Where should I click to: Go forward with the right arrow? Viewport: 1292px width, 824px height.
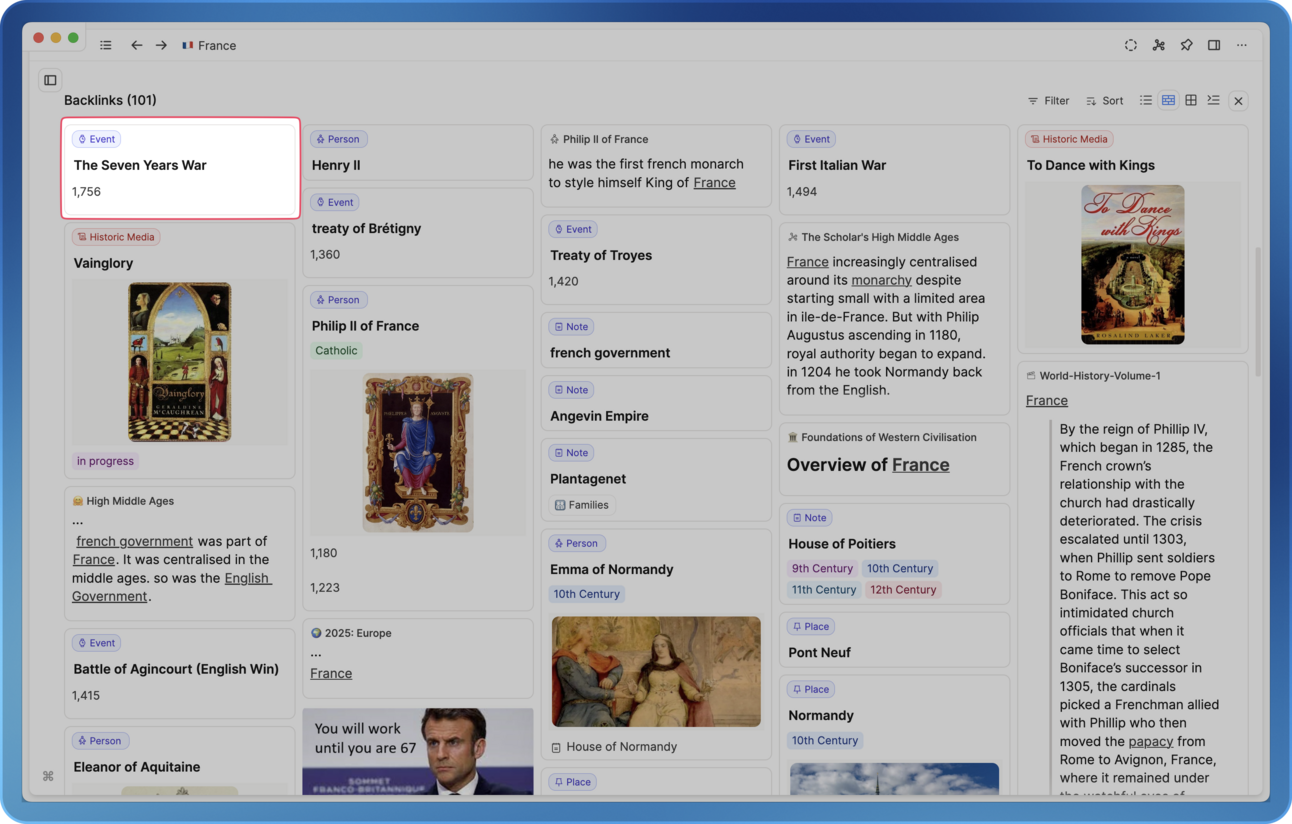[x=161, y=45]
